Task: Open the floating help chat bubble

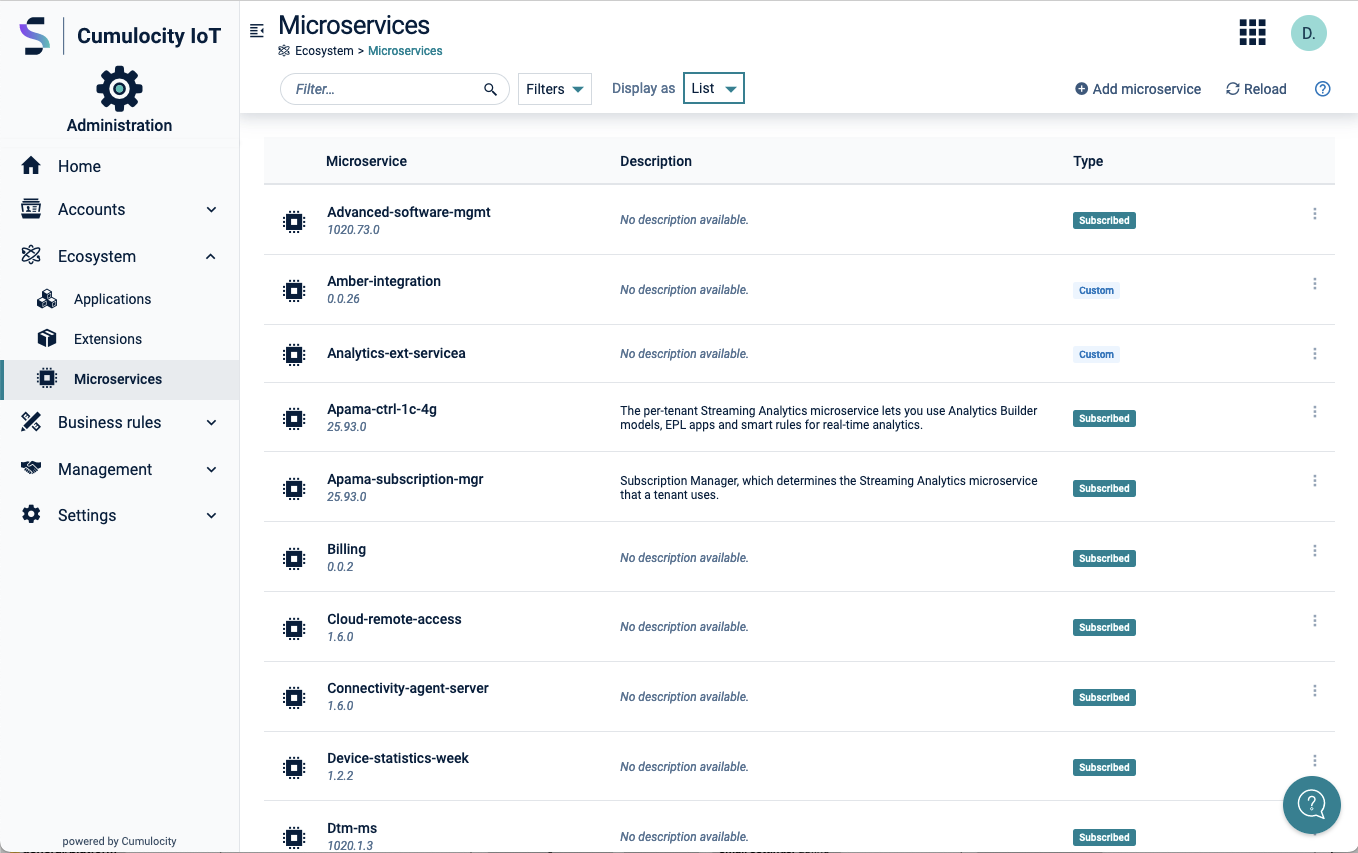Action: (x=1311, y=805)
